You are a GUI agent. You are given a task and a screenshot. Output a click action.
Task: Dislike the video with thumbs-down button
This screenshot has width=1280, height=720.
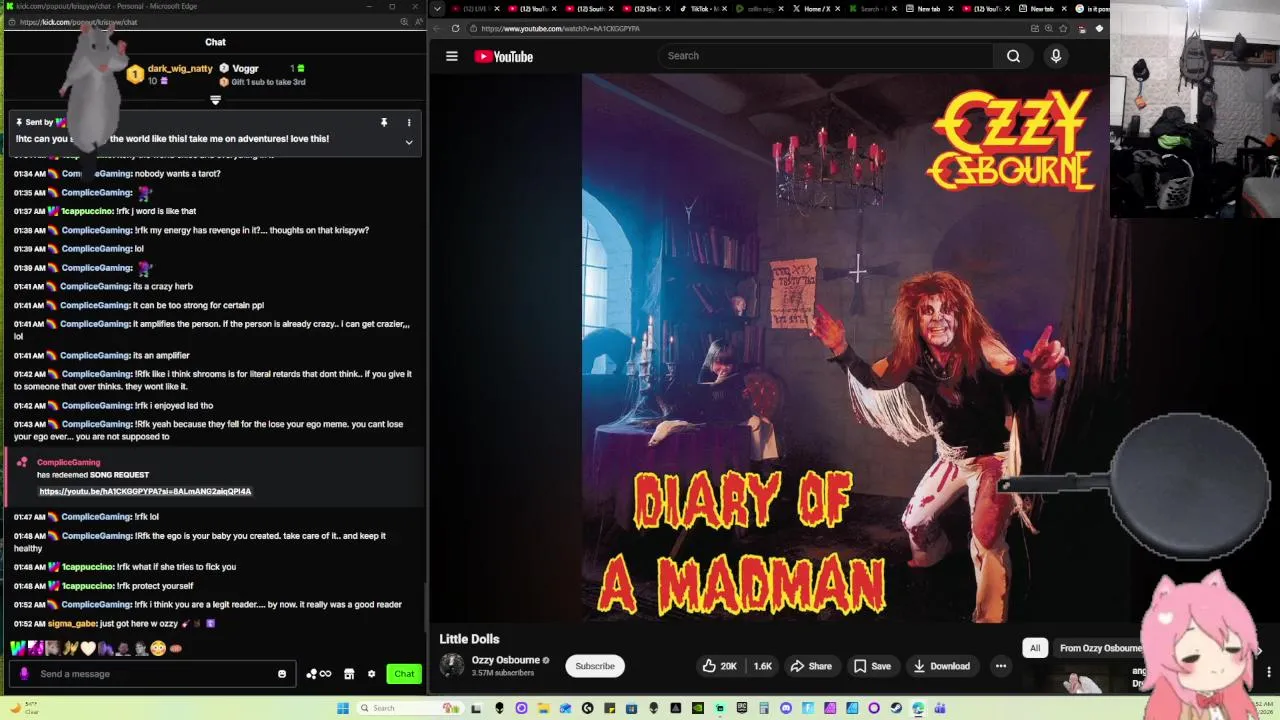tap(762, 666)
